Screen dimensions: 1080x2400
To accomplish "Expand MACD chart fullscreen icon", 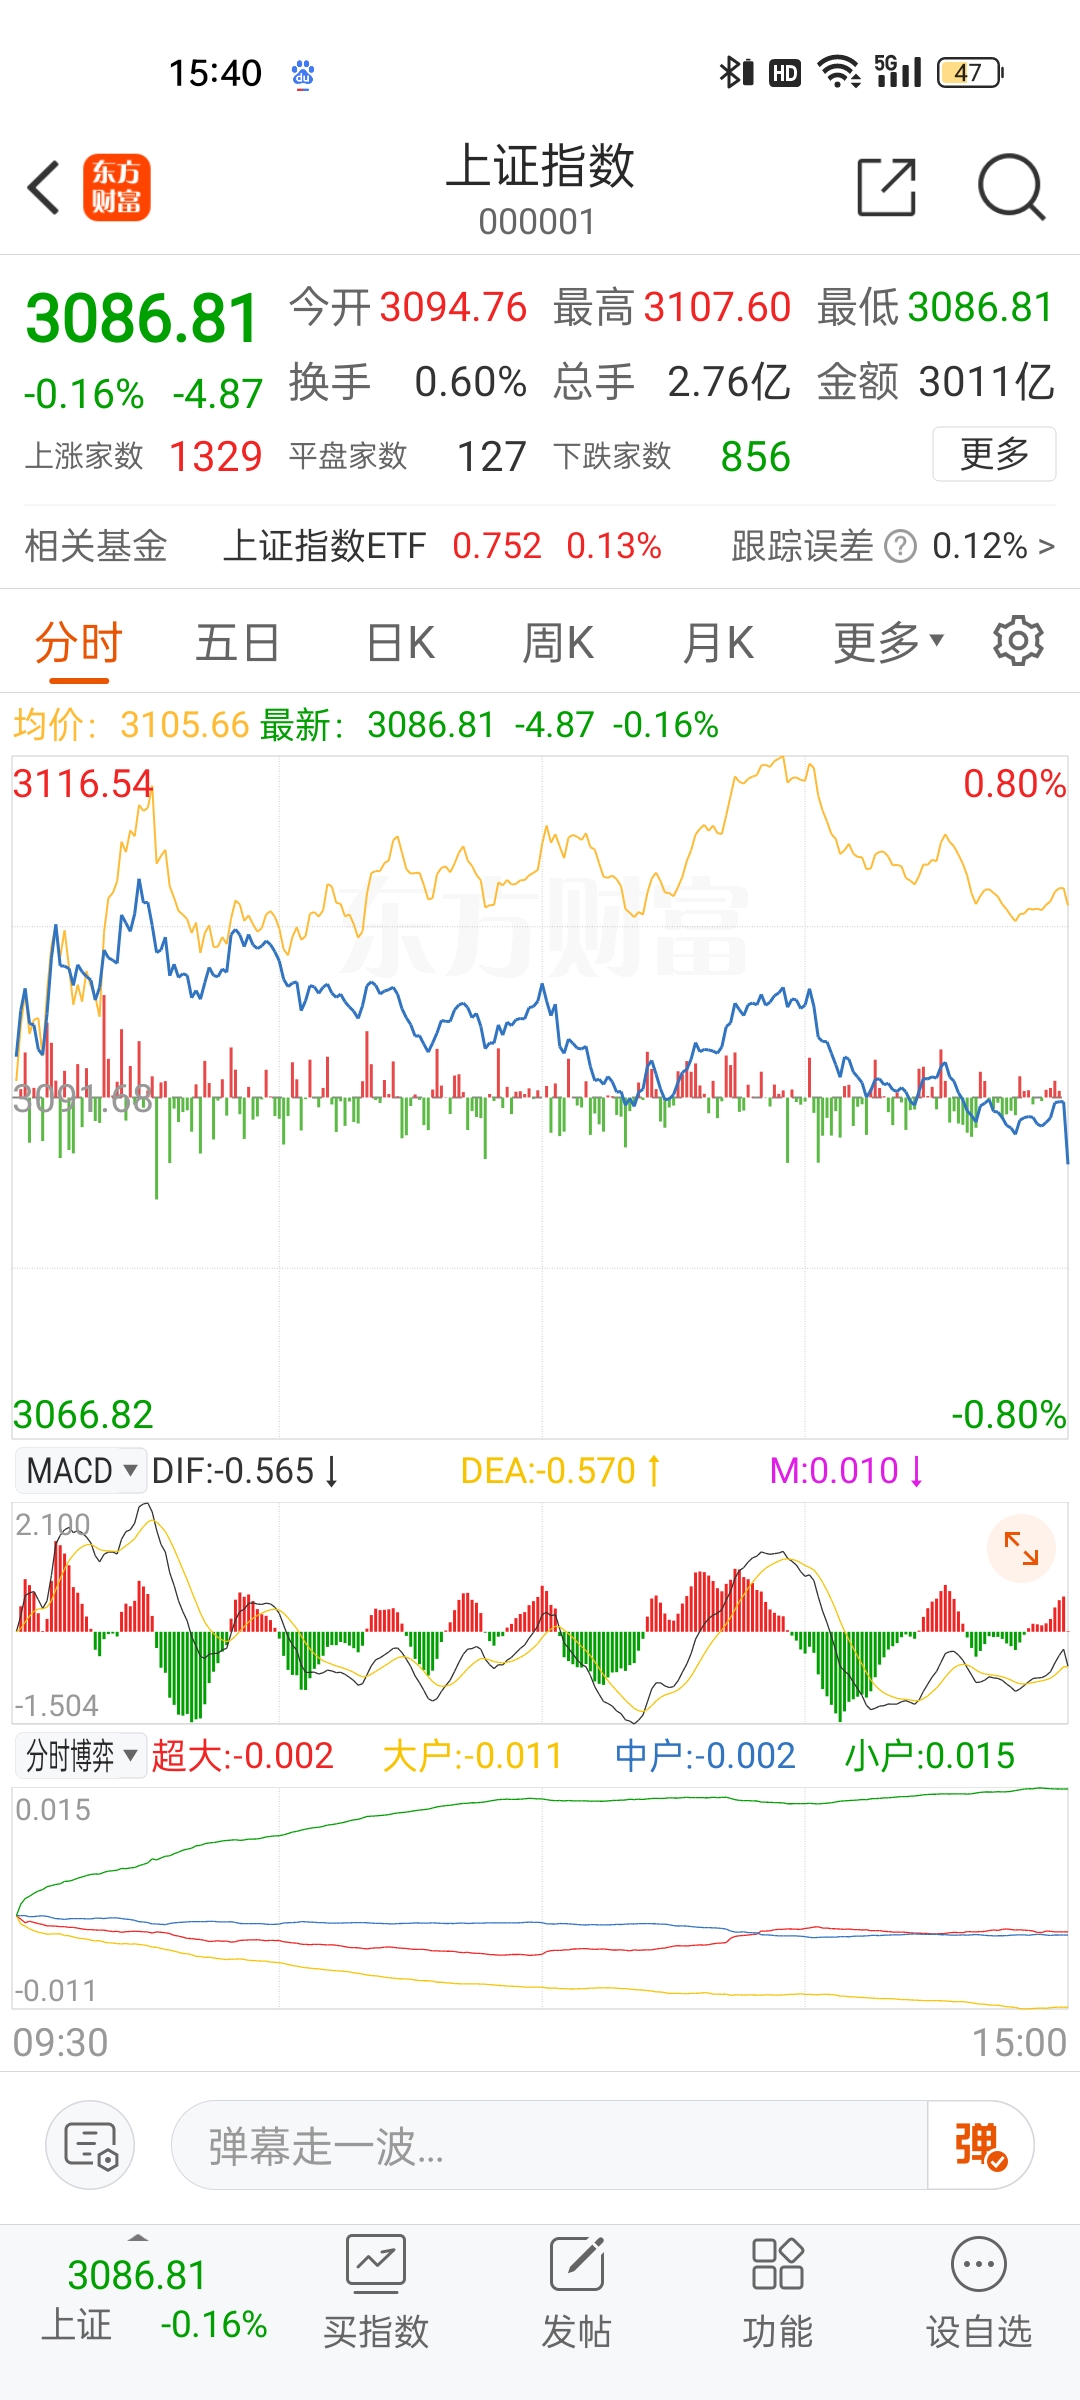I will click(1021, 1548).
